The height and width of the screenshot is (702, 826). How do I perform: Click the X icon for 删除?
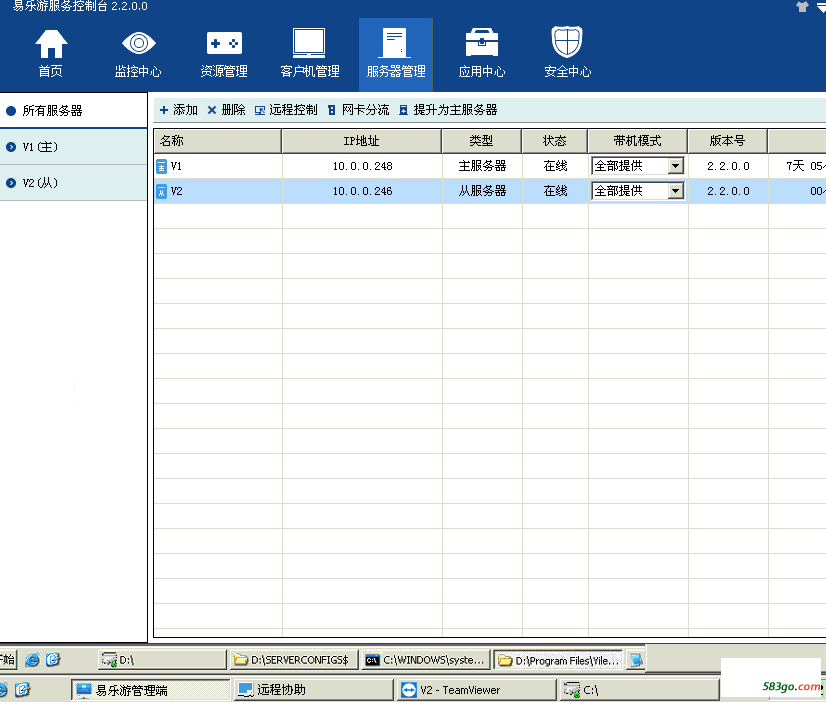[212, 110]
